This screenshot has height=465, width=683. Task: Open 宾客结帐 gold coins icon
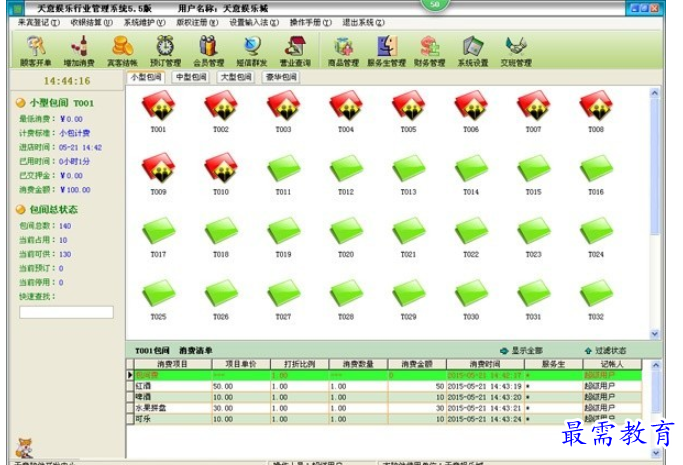pos(122,51)
